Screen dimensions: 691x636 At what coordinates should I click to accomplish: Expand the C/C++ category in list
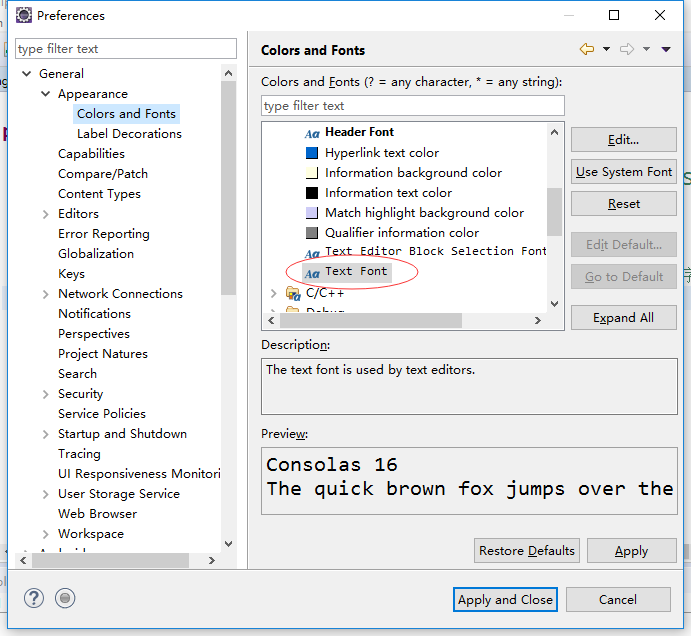click(x=274, y=293)
